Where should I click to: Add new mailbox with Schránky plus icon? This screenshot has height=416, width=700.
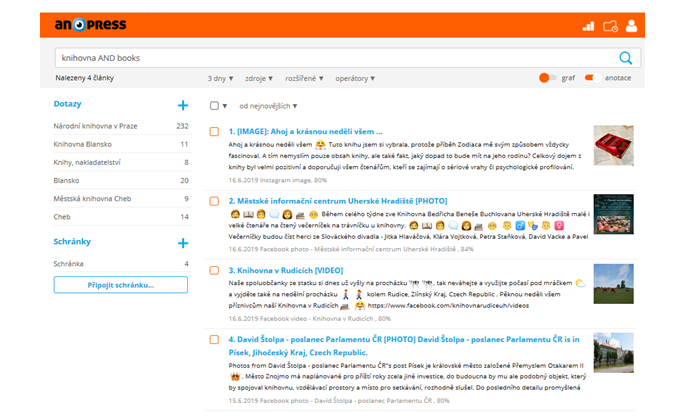click(x=182, y=243)
